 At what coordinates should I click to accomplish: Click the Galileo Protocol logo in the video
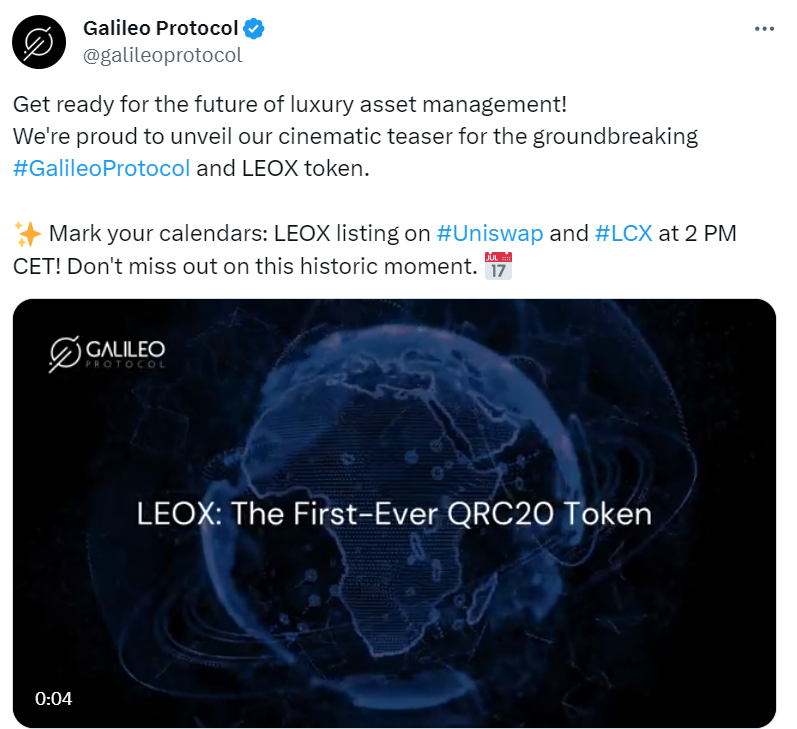point(107,354)
